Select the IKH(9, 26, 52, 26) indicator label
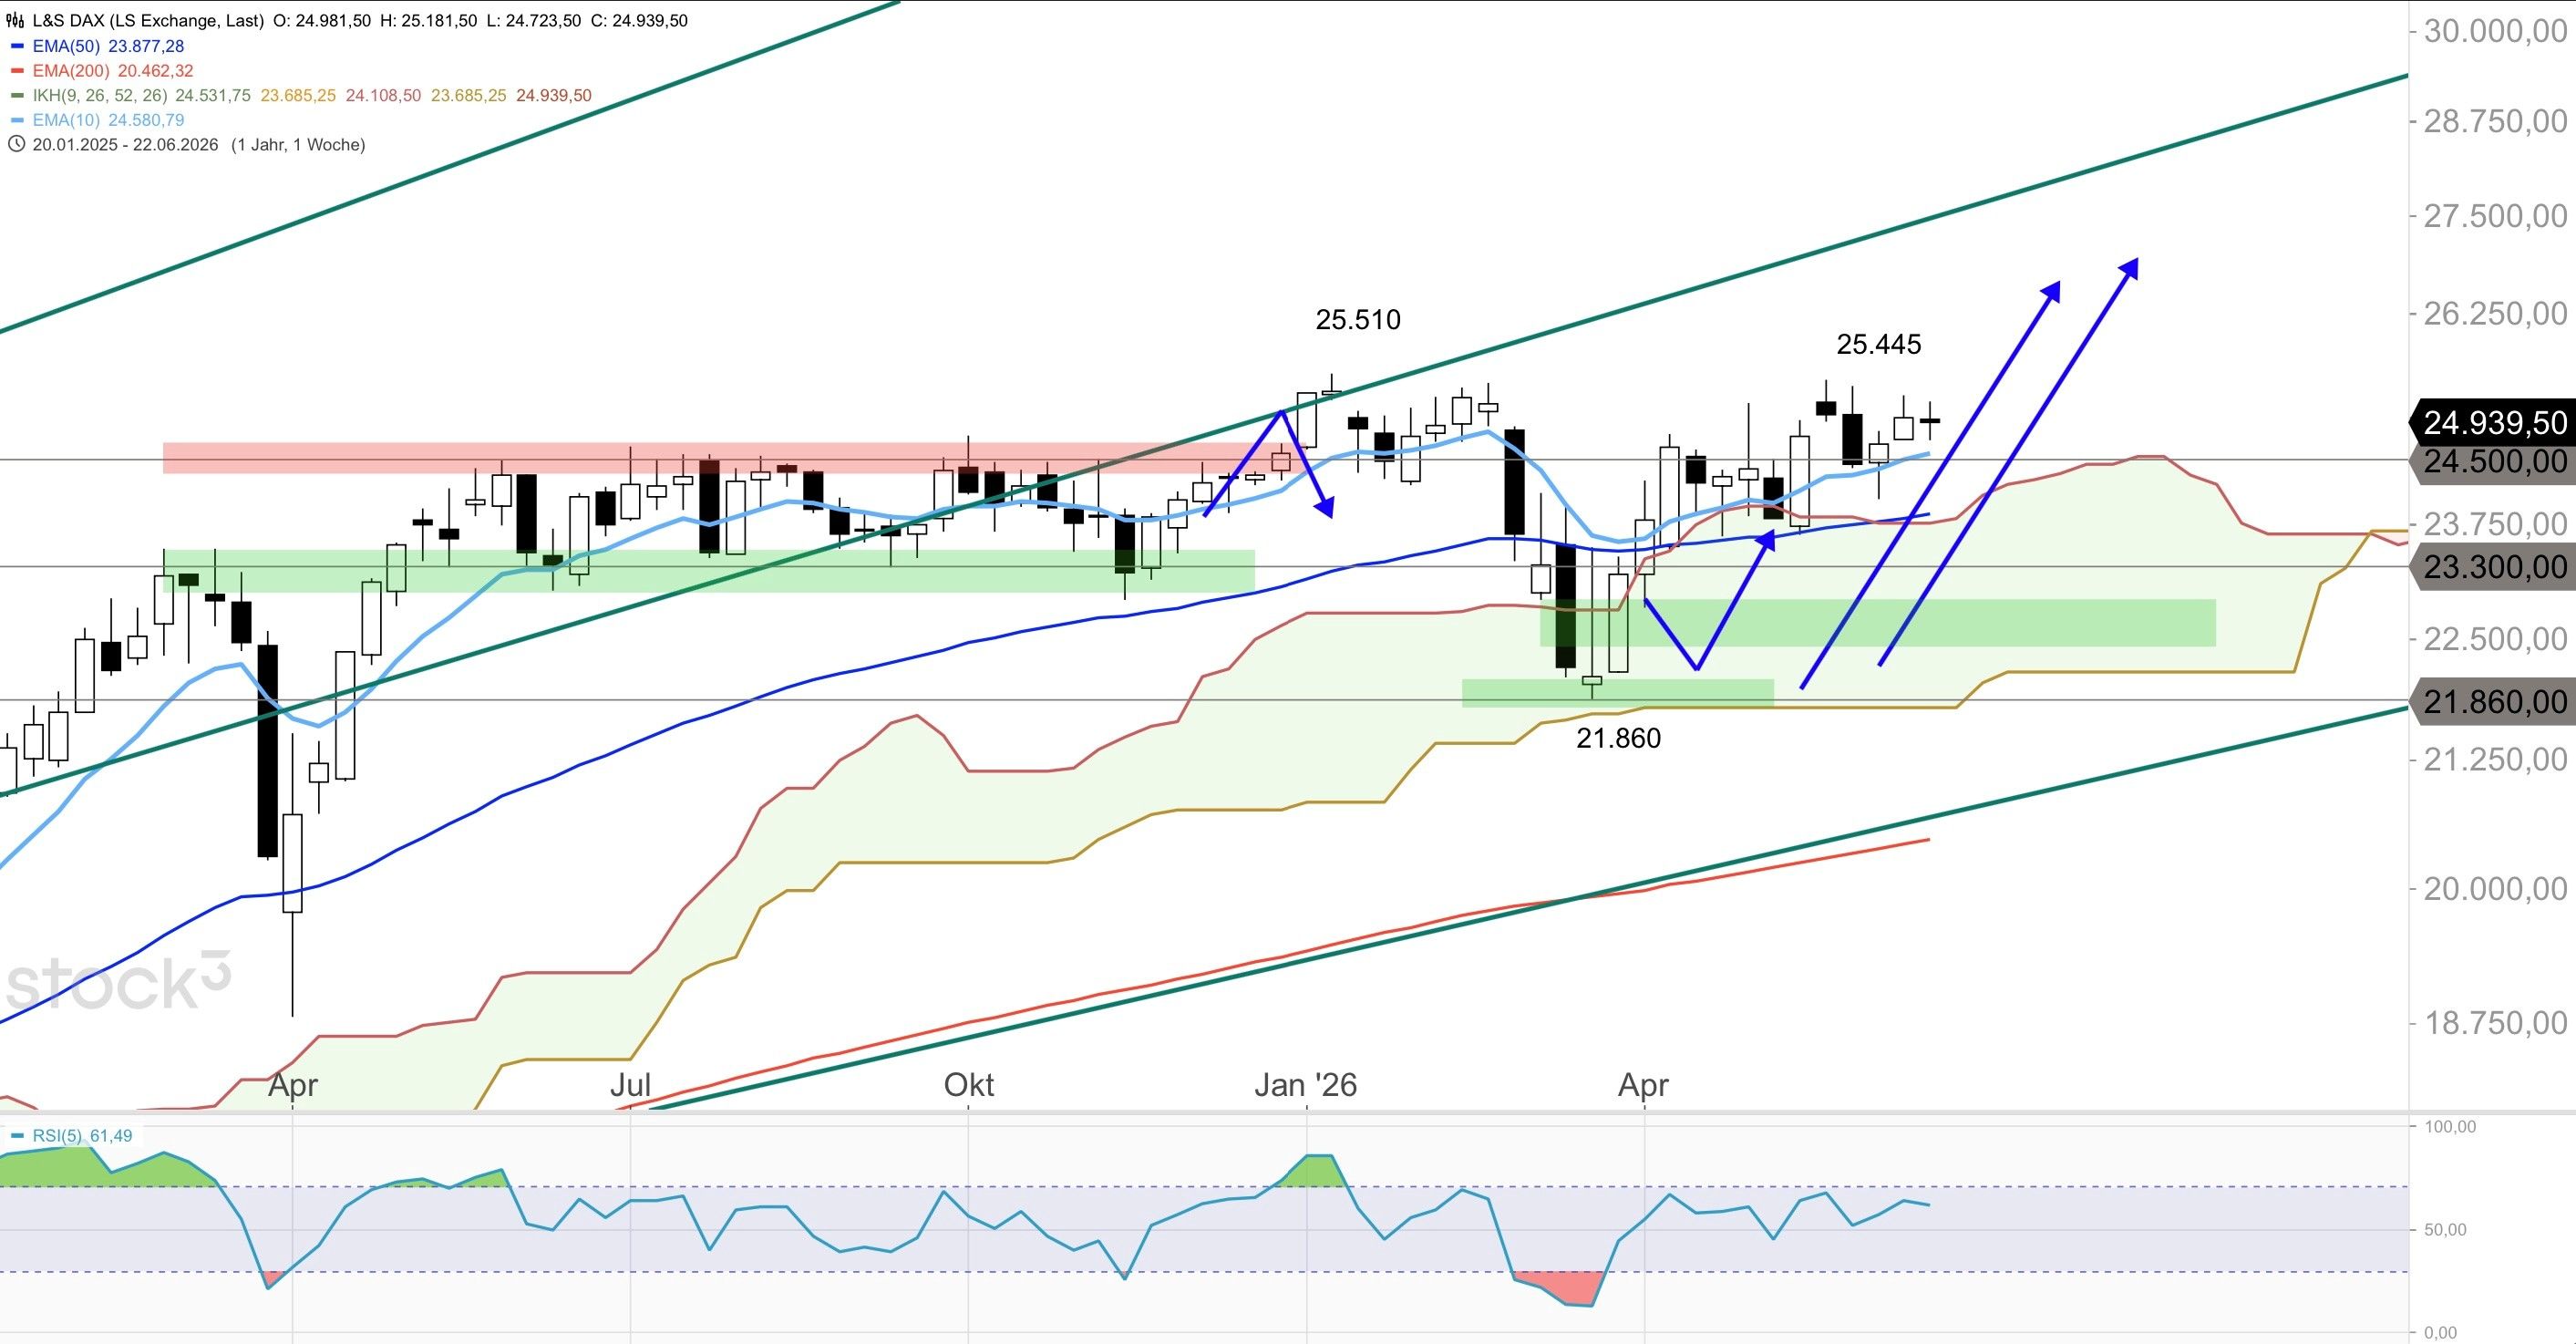2576x1344 pixels. pos(100,96)
